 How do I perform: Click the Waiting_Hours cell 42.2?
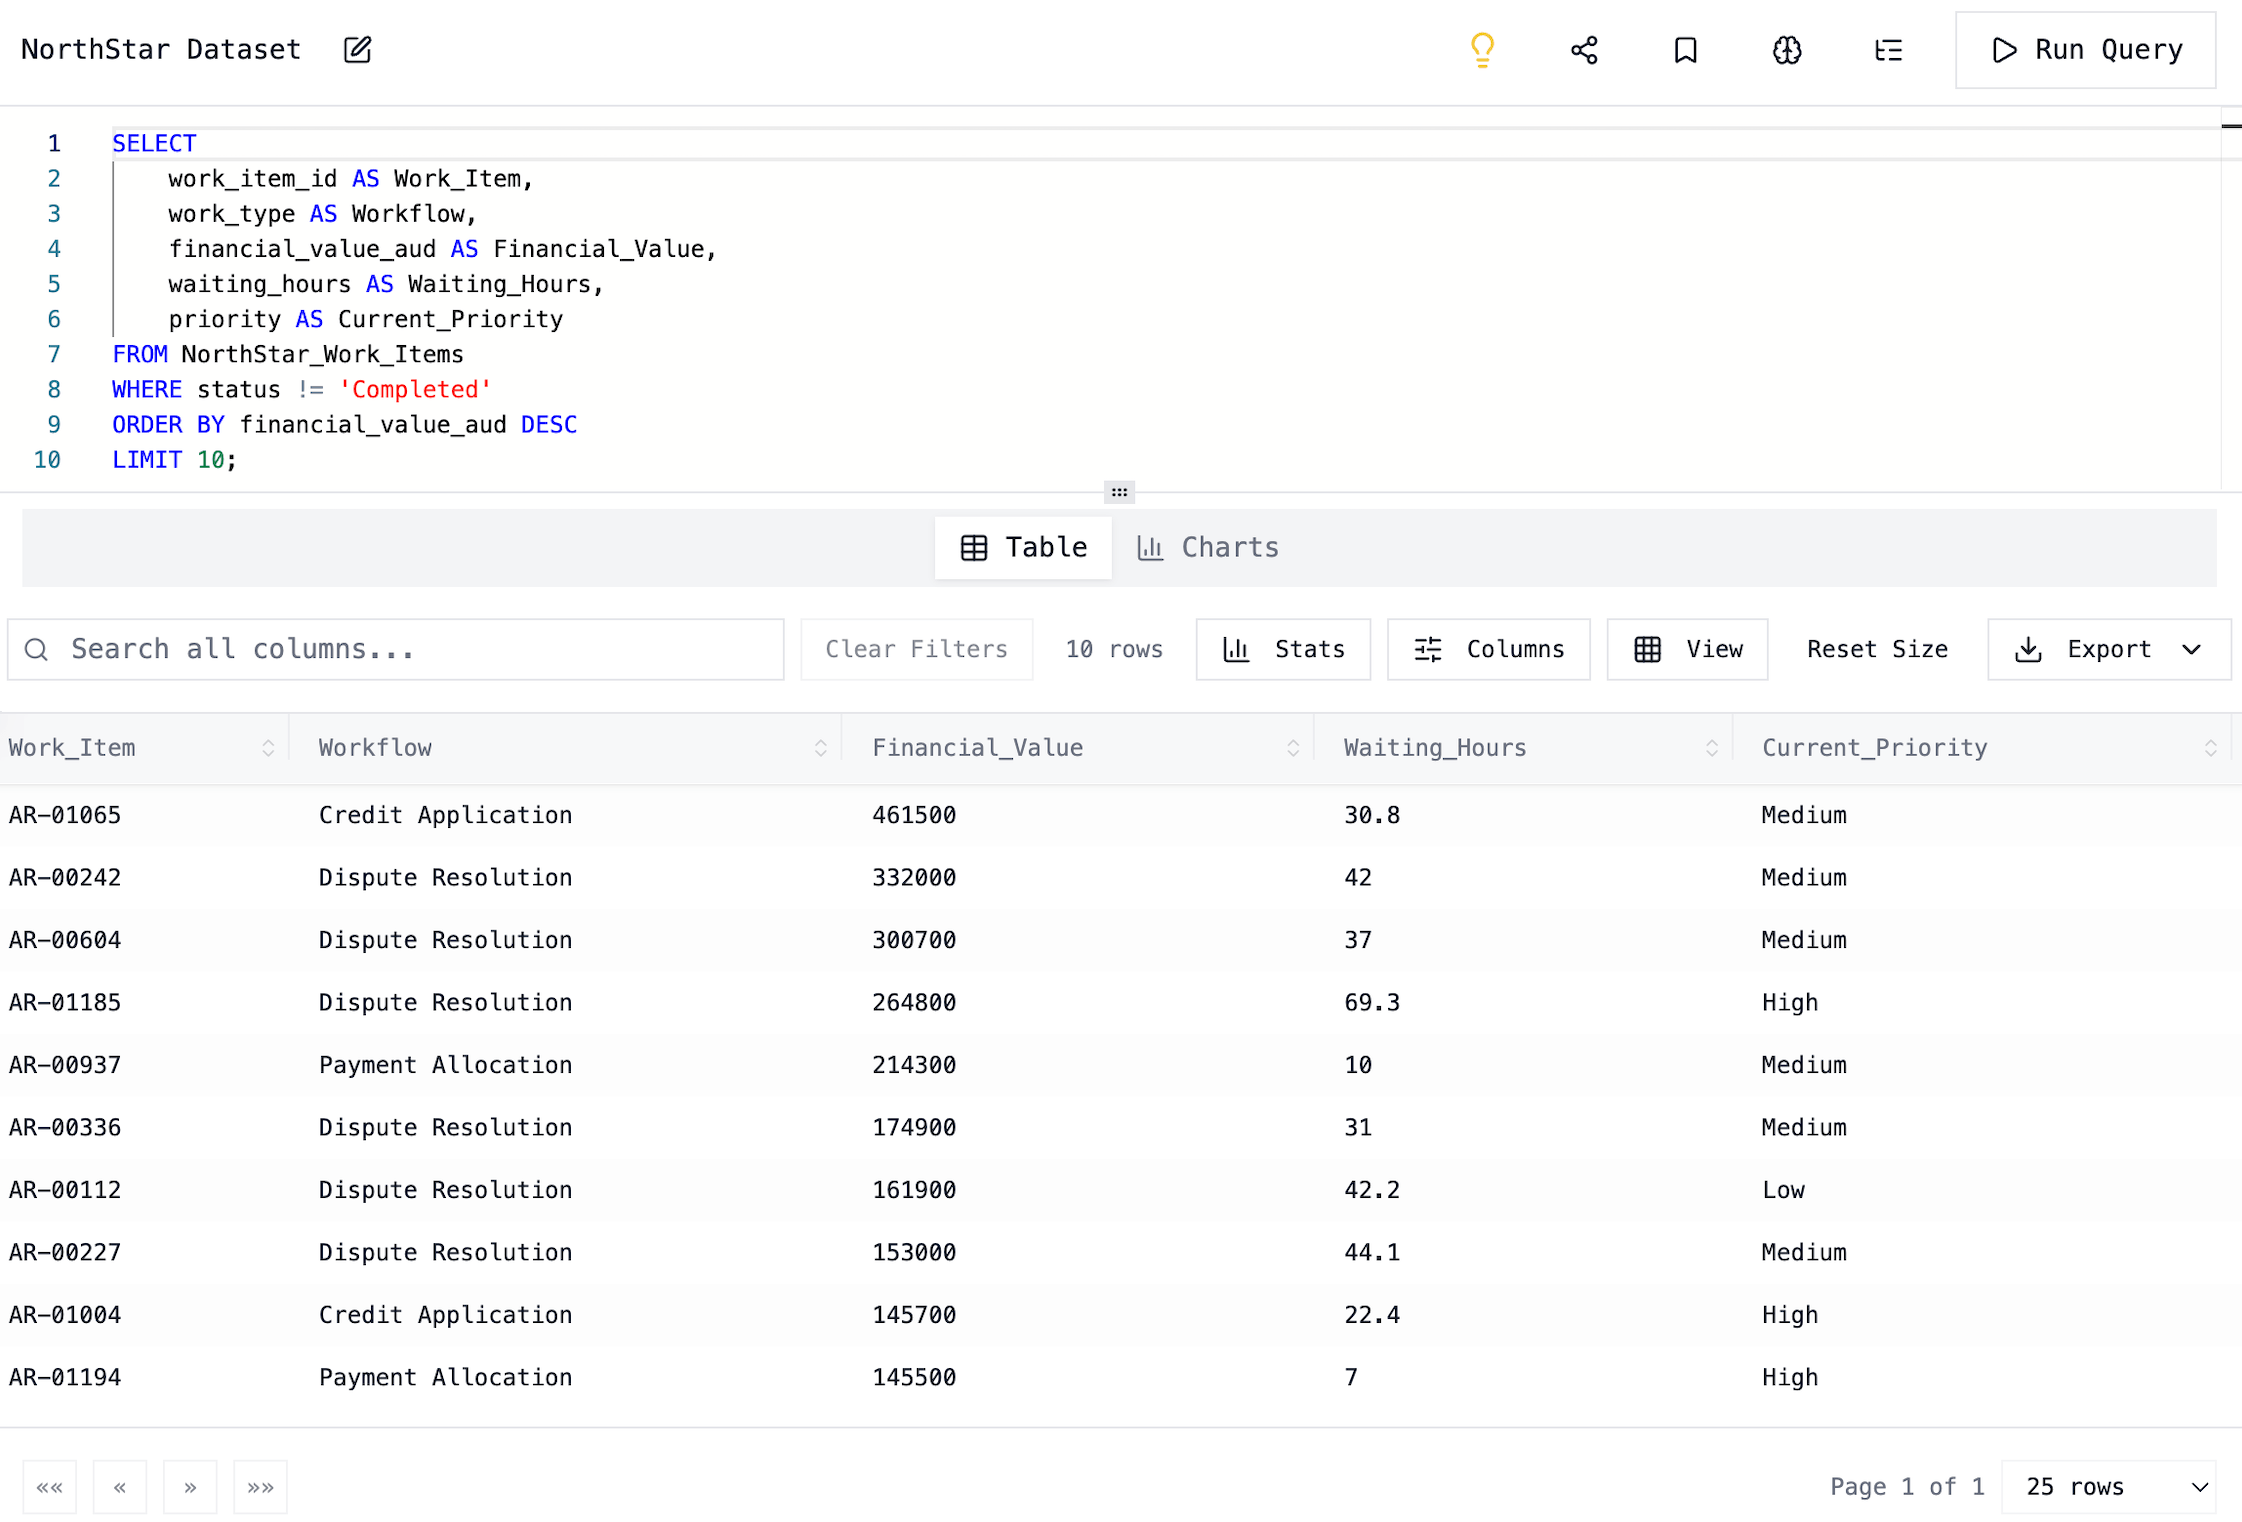point(1372,1190)
